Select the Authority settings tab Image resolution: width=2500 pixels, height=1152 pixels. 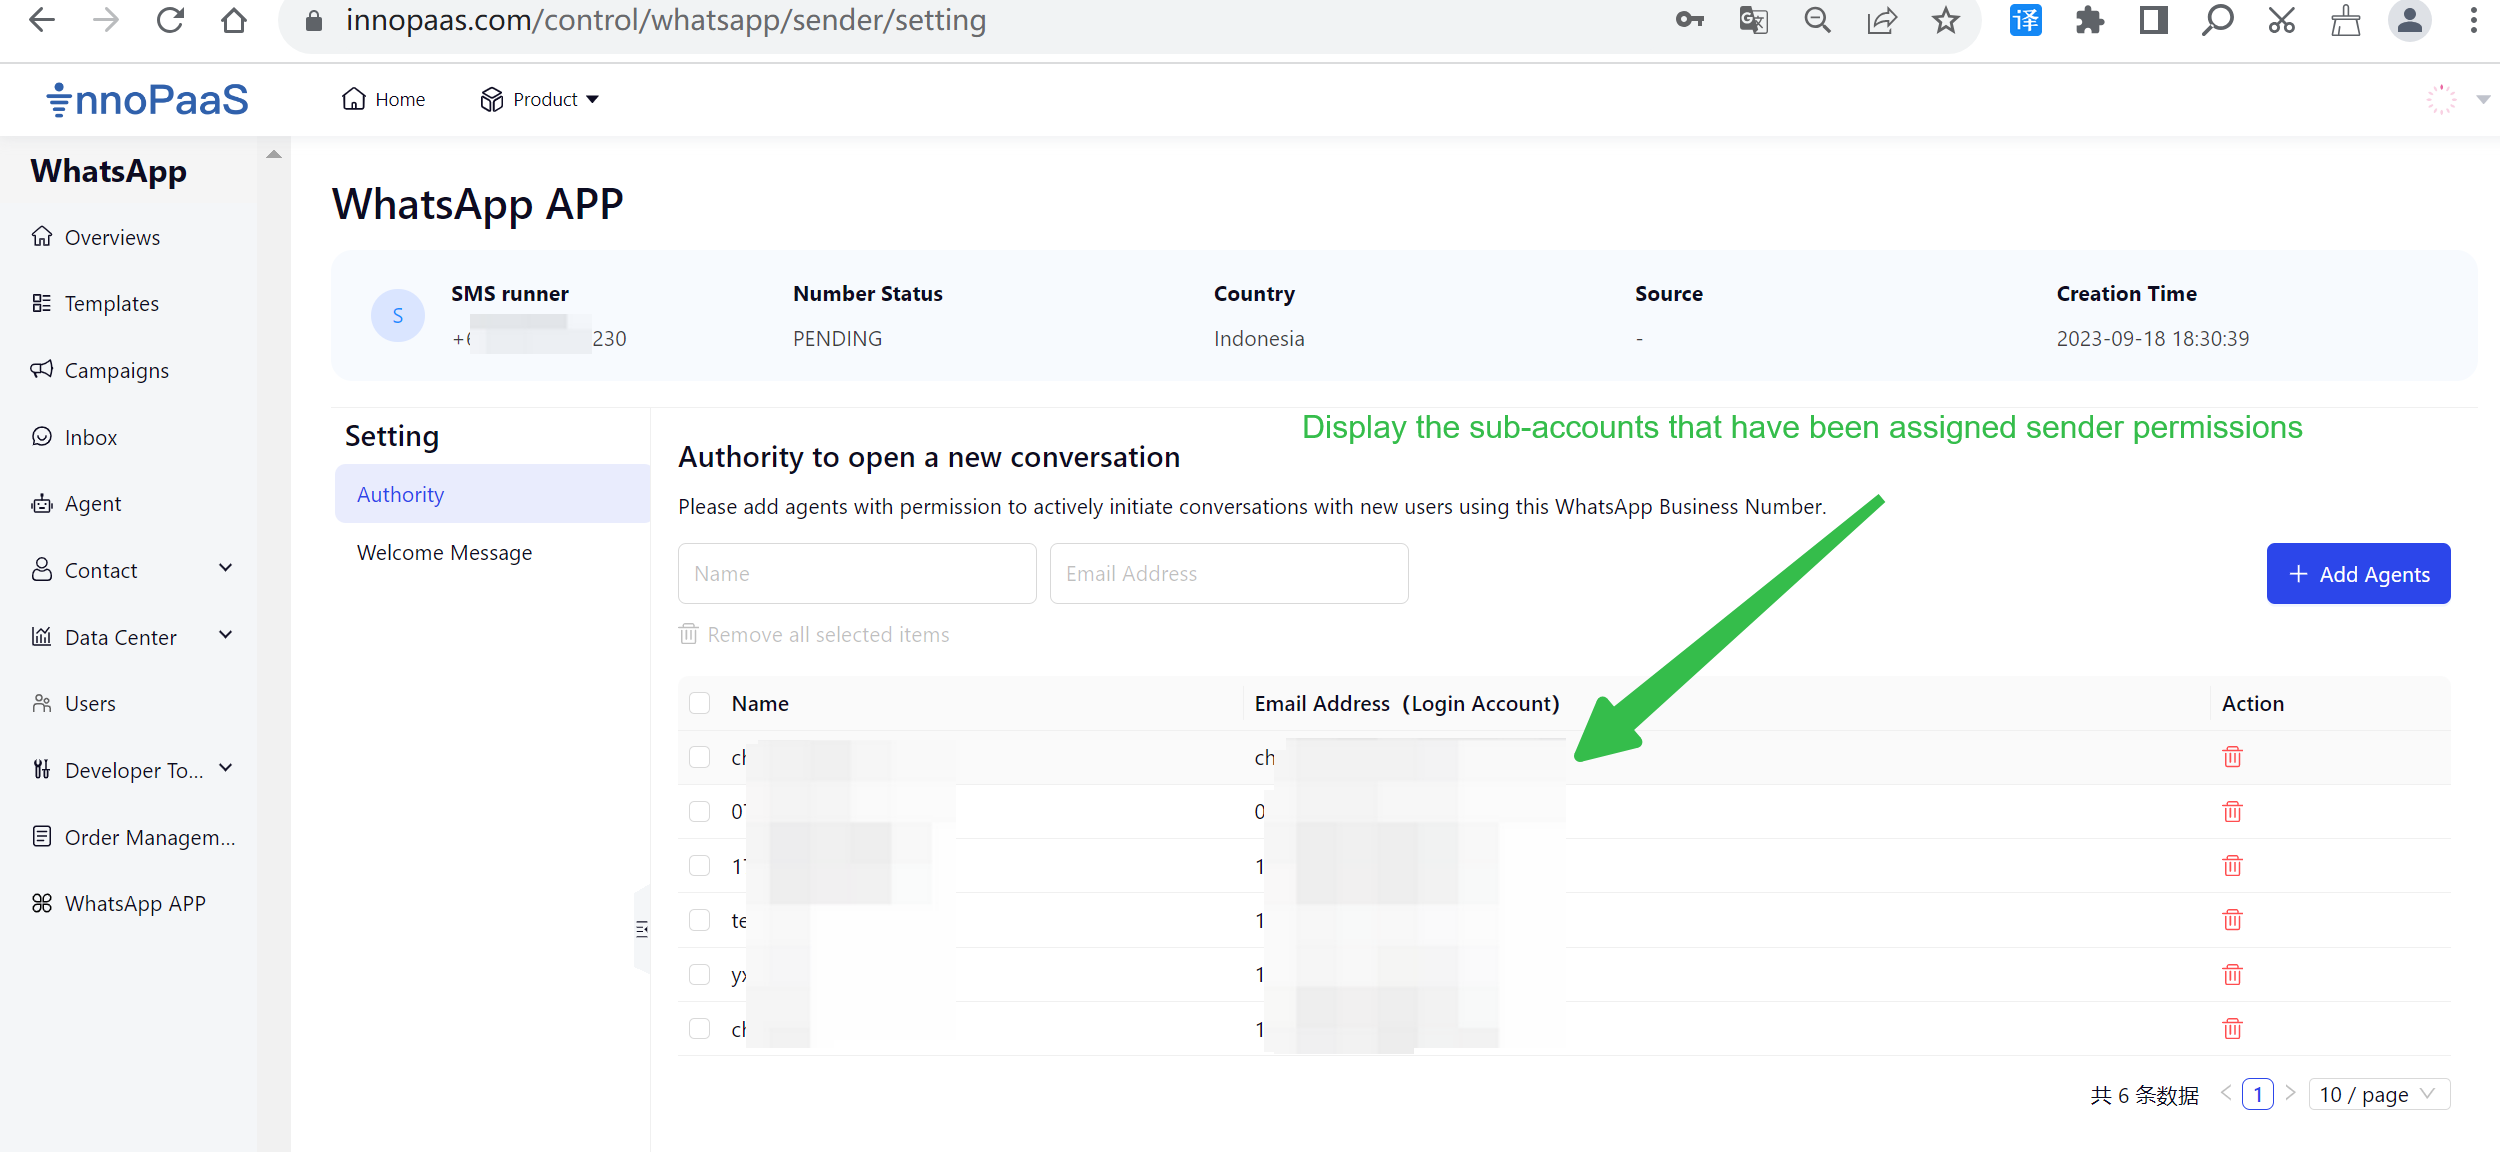[x=492, y=494]
